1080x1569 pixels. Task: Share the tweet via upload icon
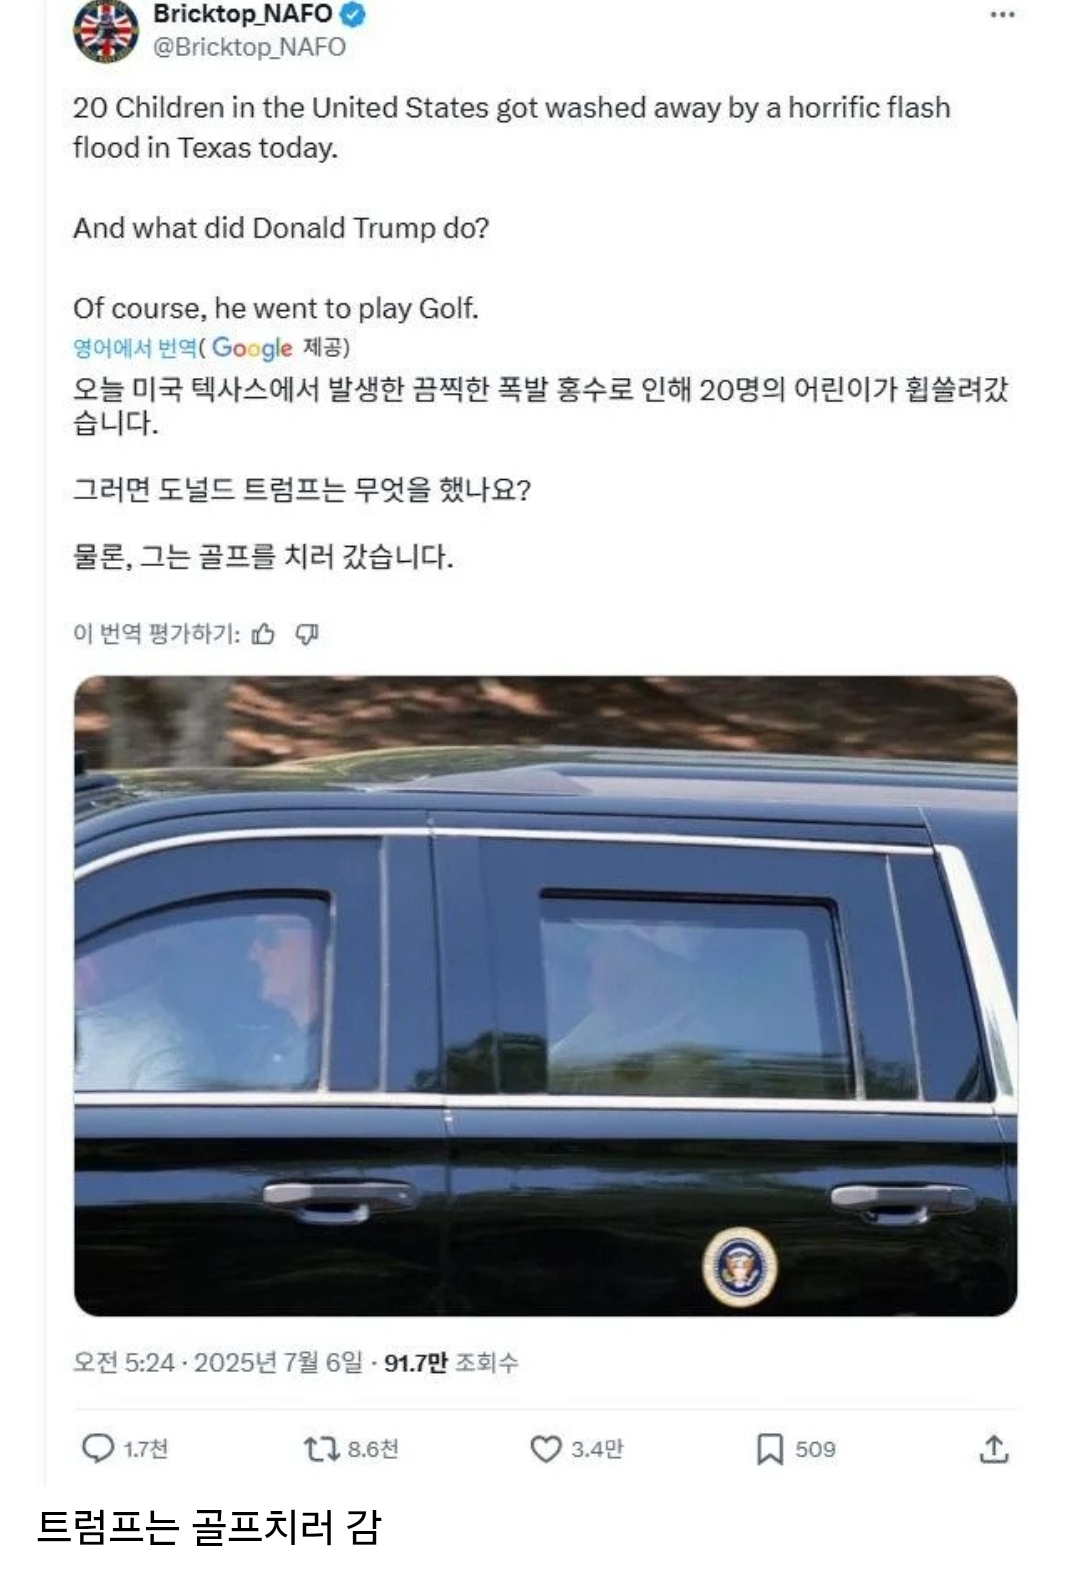pyautogui.click(x=993, y=1448)
